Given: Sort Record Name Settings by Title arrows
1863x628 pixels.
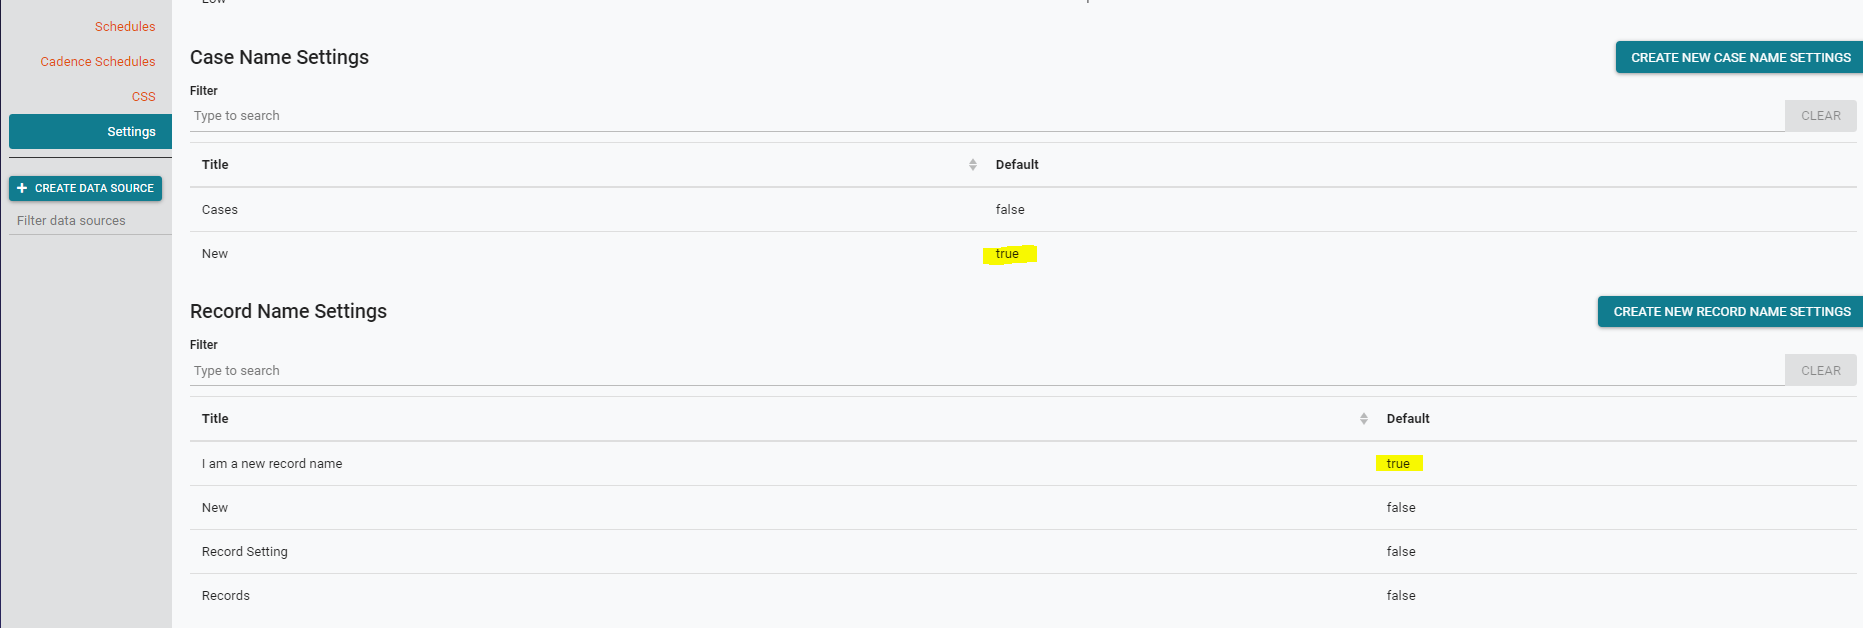Looking at the screenshot, I should tap(1363, 419).
